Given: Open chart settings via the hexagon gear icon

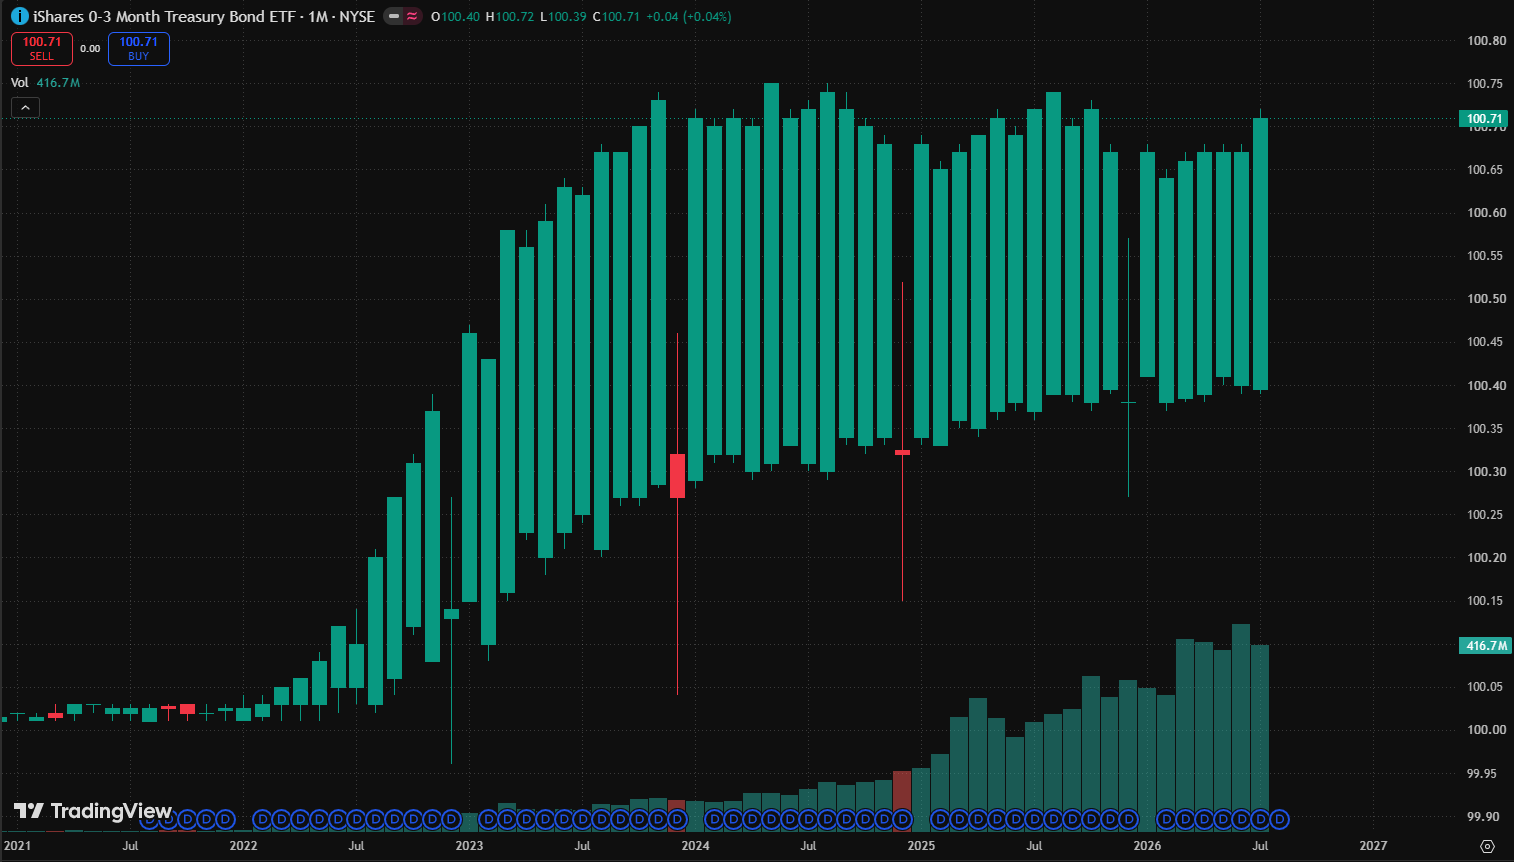Looking at the screenshot, I should (1487, 846).
